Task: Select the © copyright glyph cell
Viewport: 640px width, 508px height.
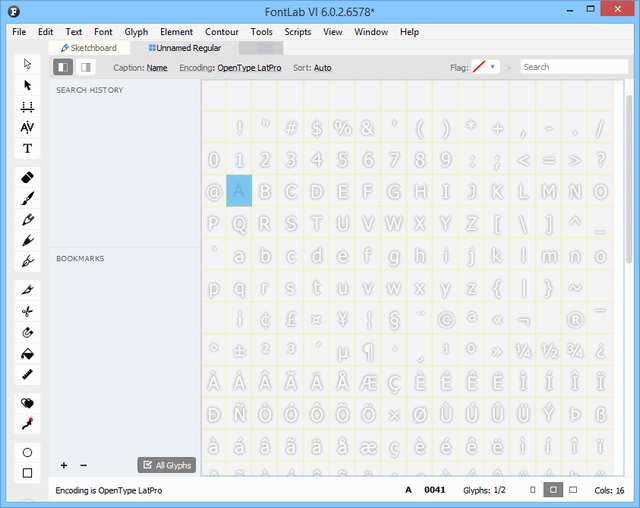Action: pyautogui.click(x=446, y=319)
